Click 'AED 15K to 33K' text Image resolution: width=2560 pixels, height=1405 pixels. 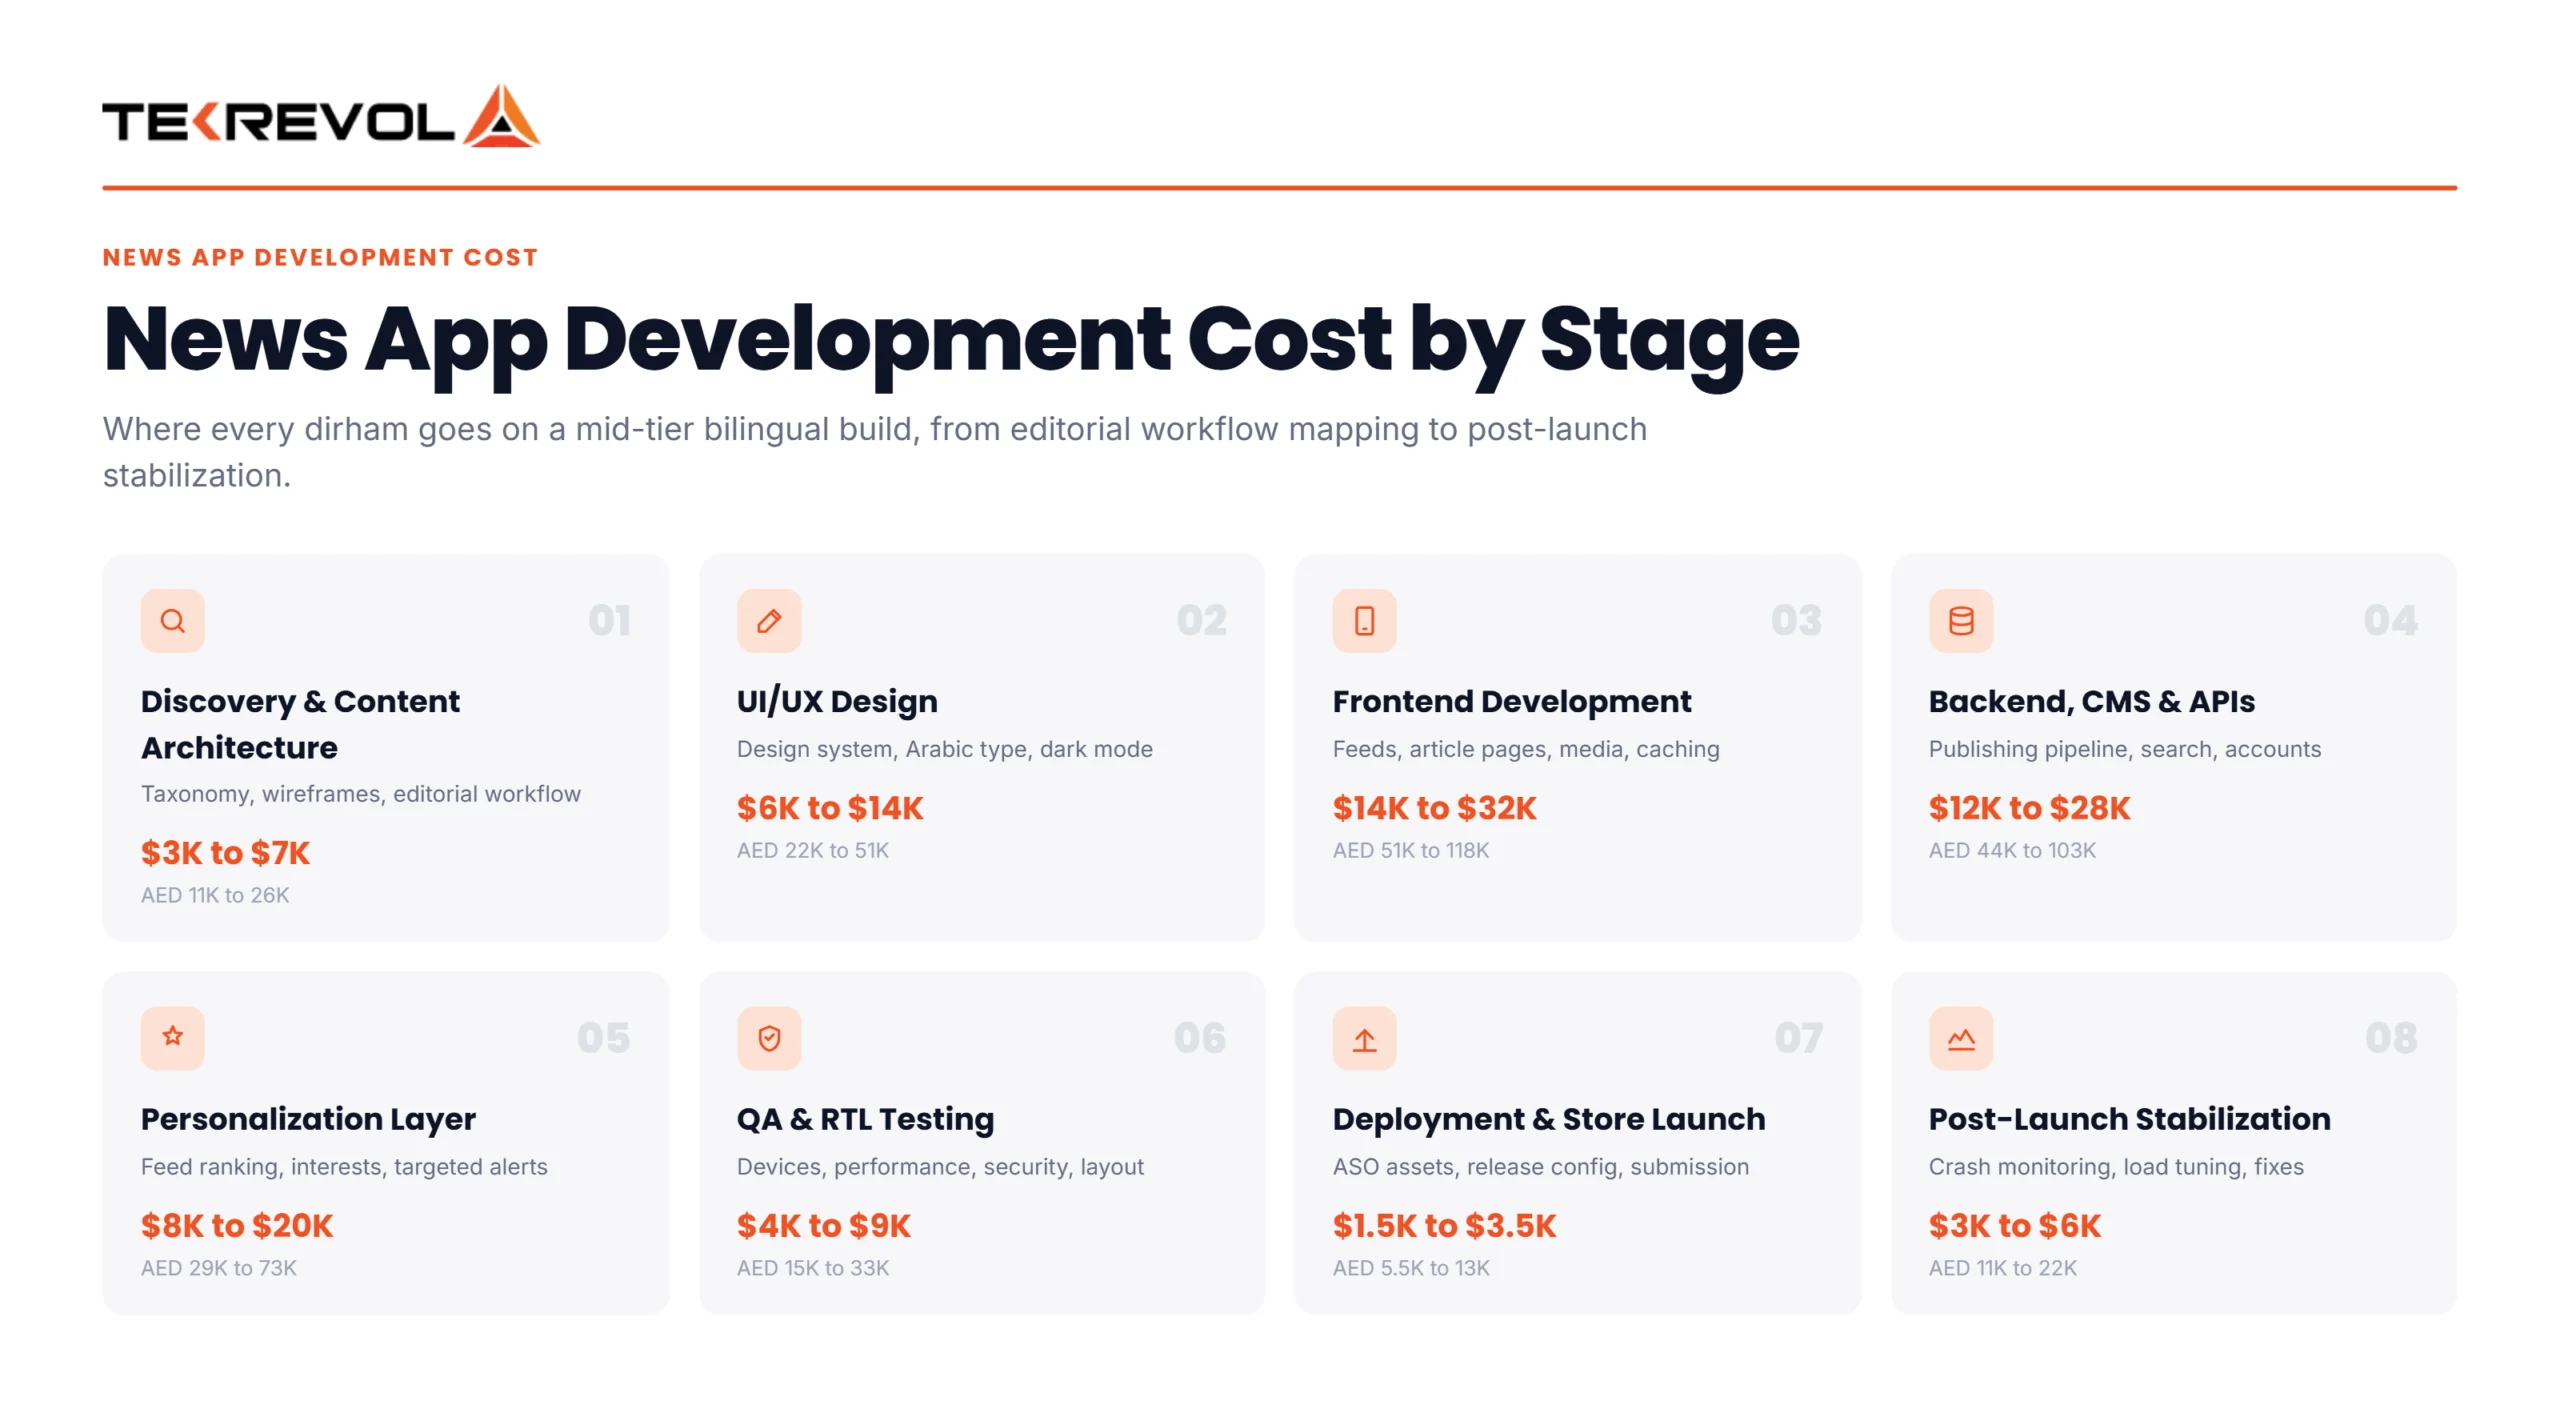(812, 1267)
